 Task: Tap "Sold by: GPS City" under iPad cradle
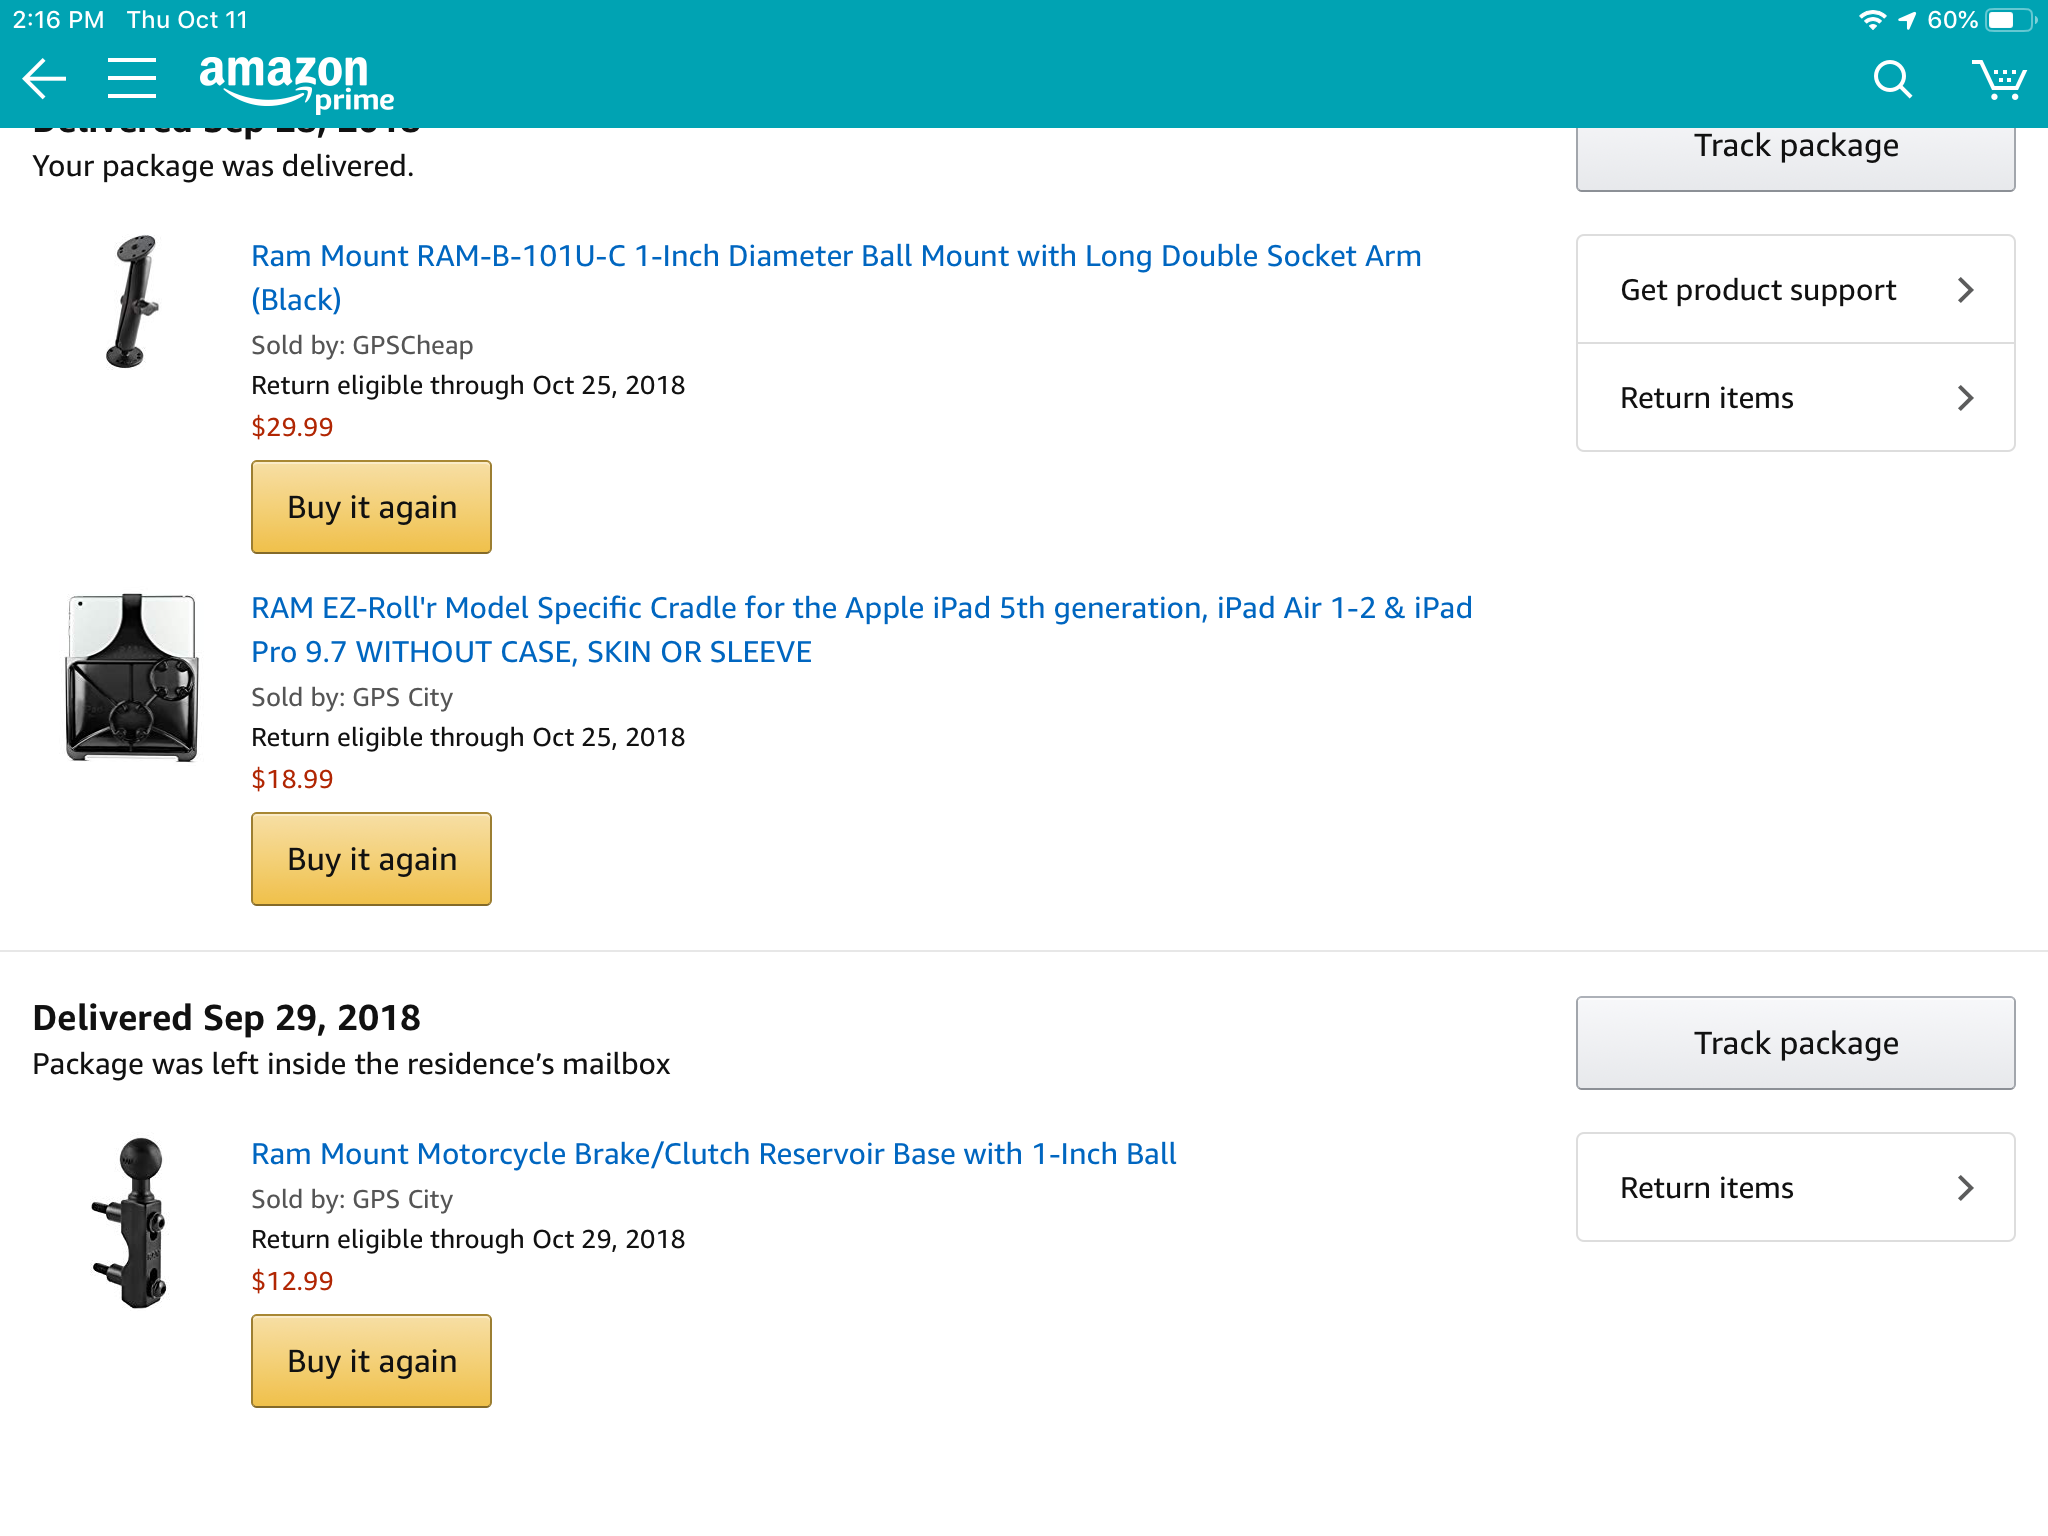click(352, 697)
